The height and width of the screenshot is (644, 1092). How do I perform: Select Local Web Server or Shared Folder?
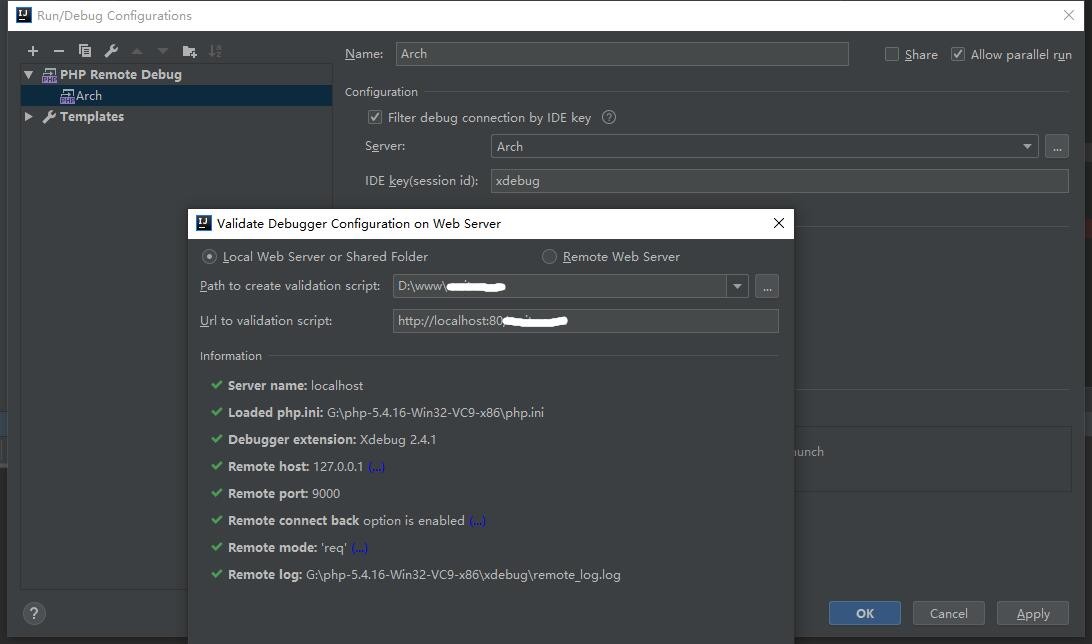click(x=209, y=256)
